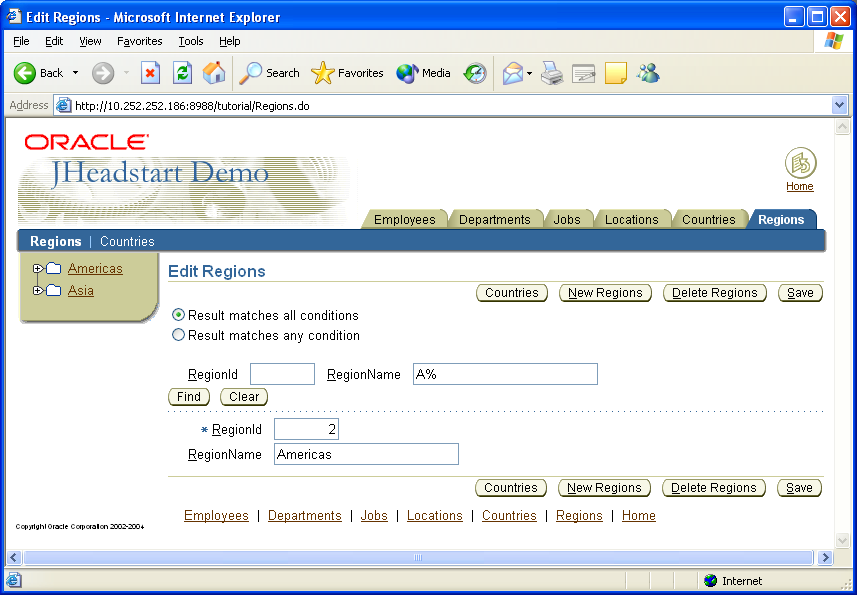
Task: Click the browser Refresh icon
Action: point(182,73)
